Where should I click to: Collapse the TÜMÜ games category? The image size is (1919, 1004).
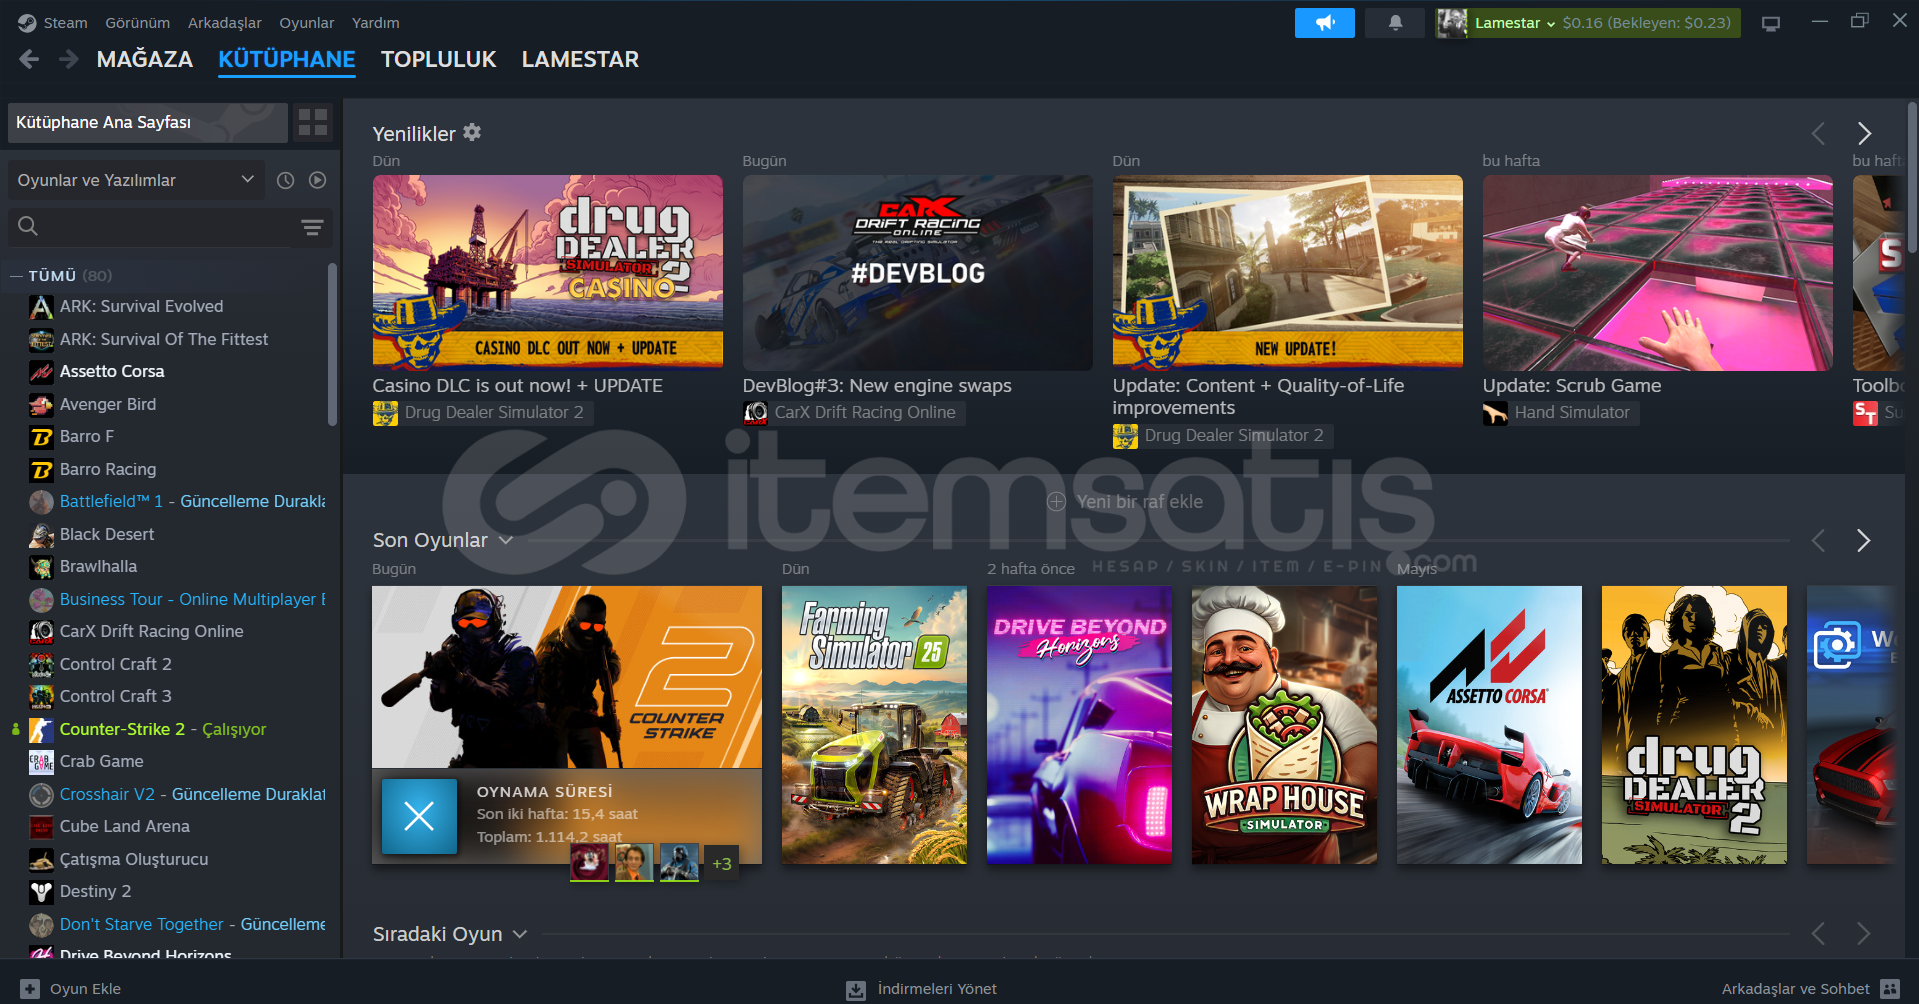point(16,275)
